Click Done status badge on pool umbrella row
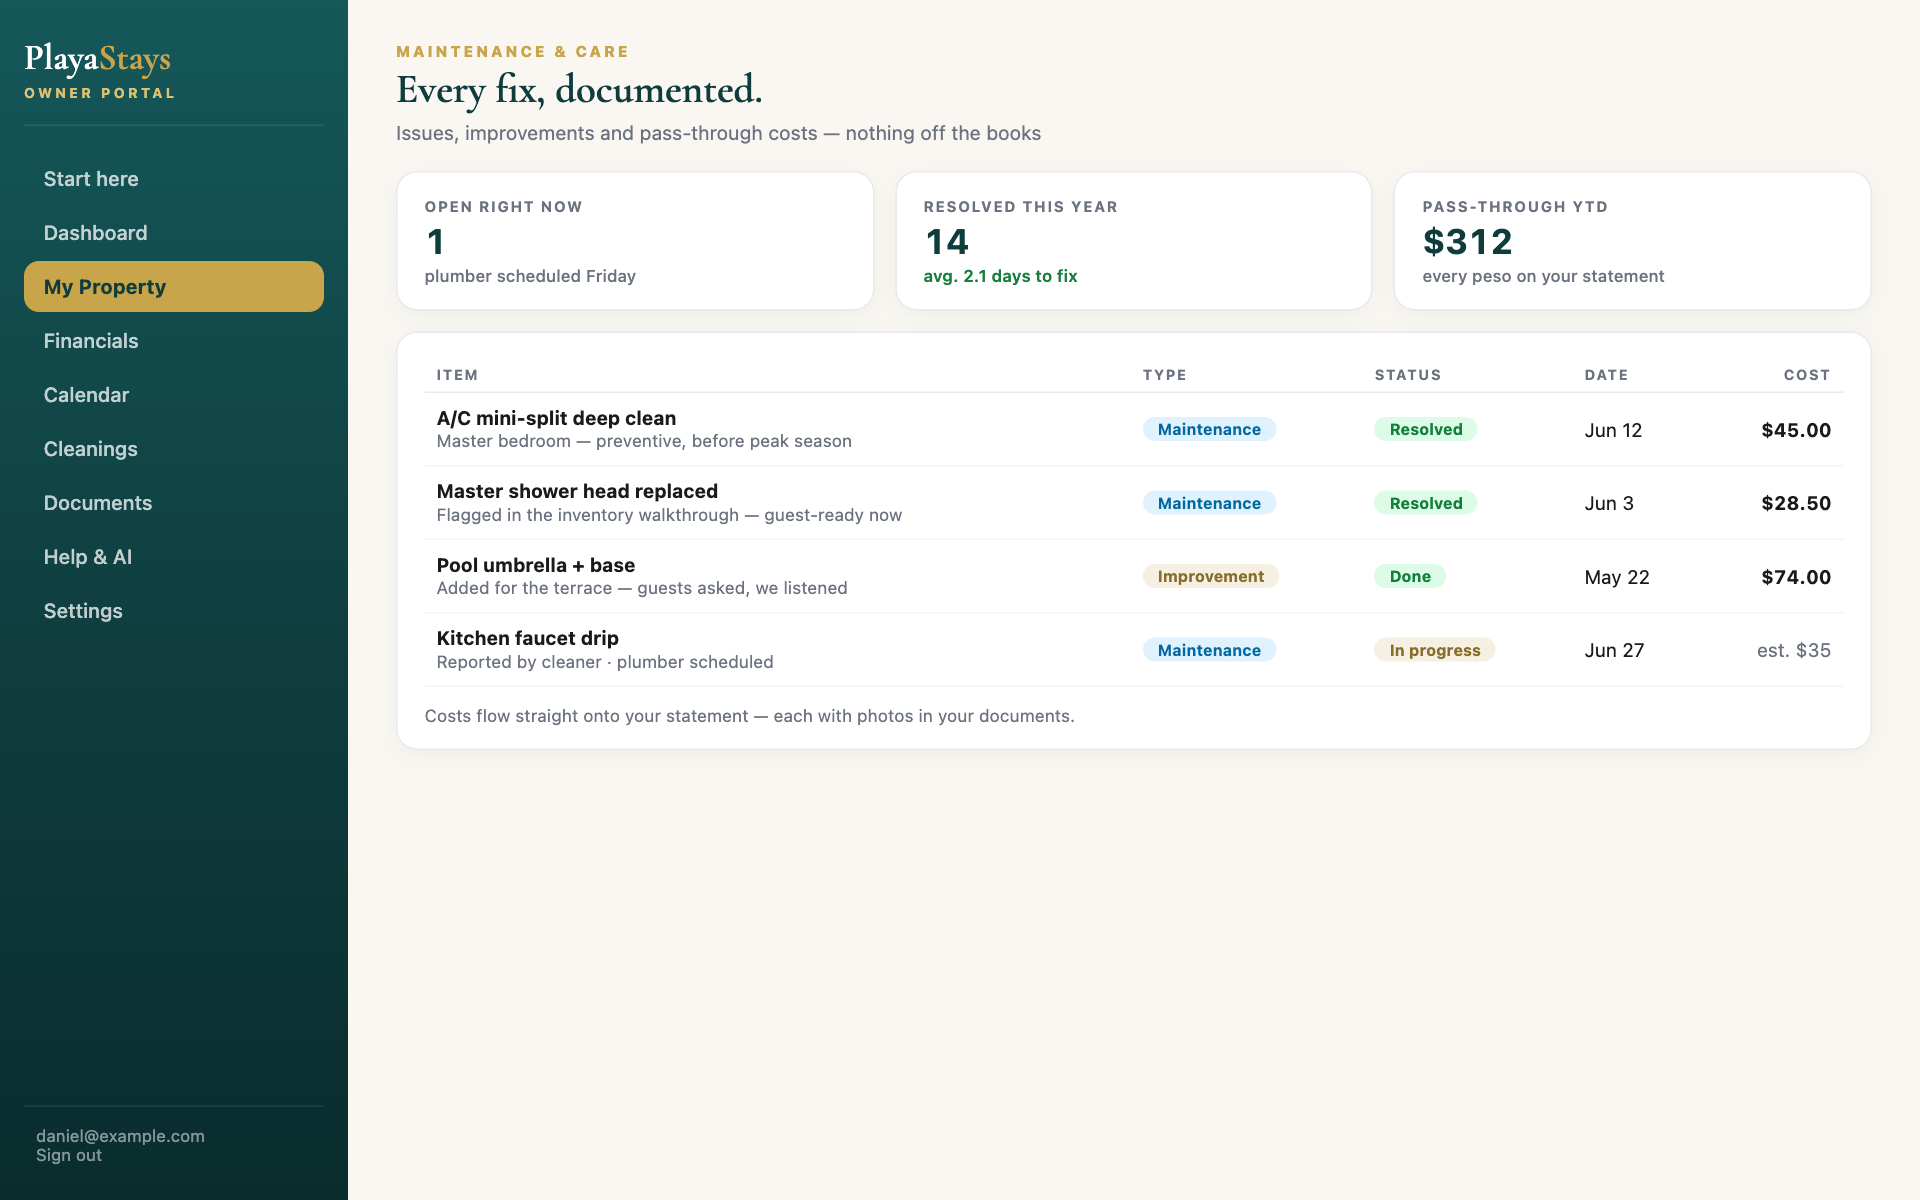The image size is (1920, 1200). (1410, 576)
